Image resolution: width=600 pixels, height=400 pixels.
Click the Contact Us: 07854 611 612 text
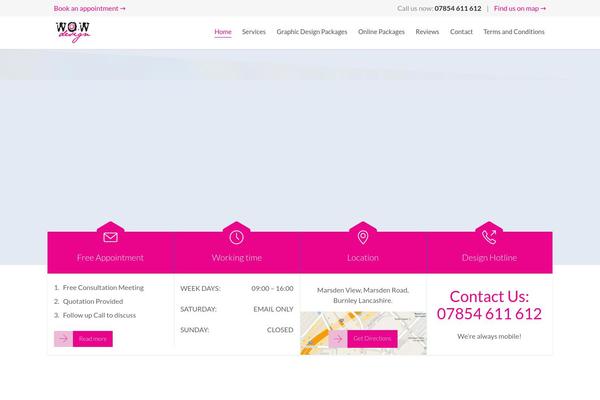[489, 305]
